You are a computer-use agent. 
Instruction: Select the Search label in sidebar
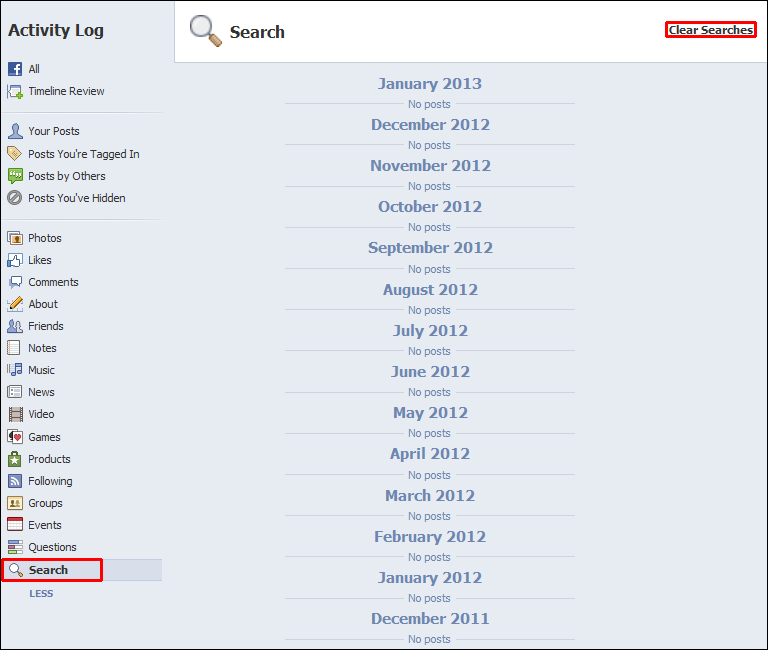[x=48, y=570]
